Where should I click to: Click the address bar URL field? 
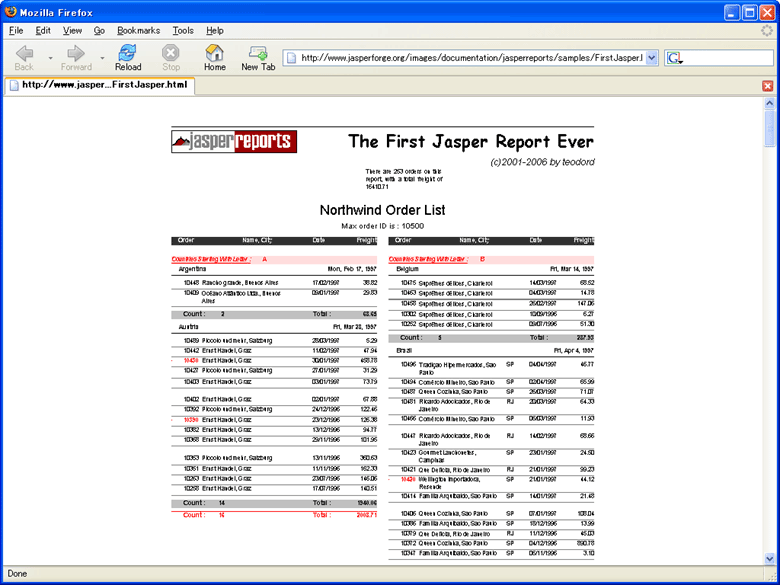pyautogui.click(x=470, y=58)
